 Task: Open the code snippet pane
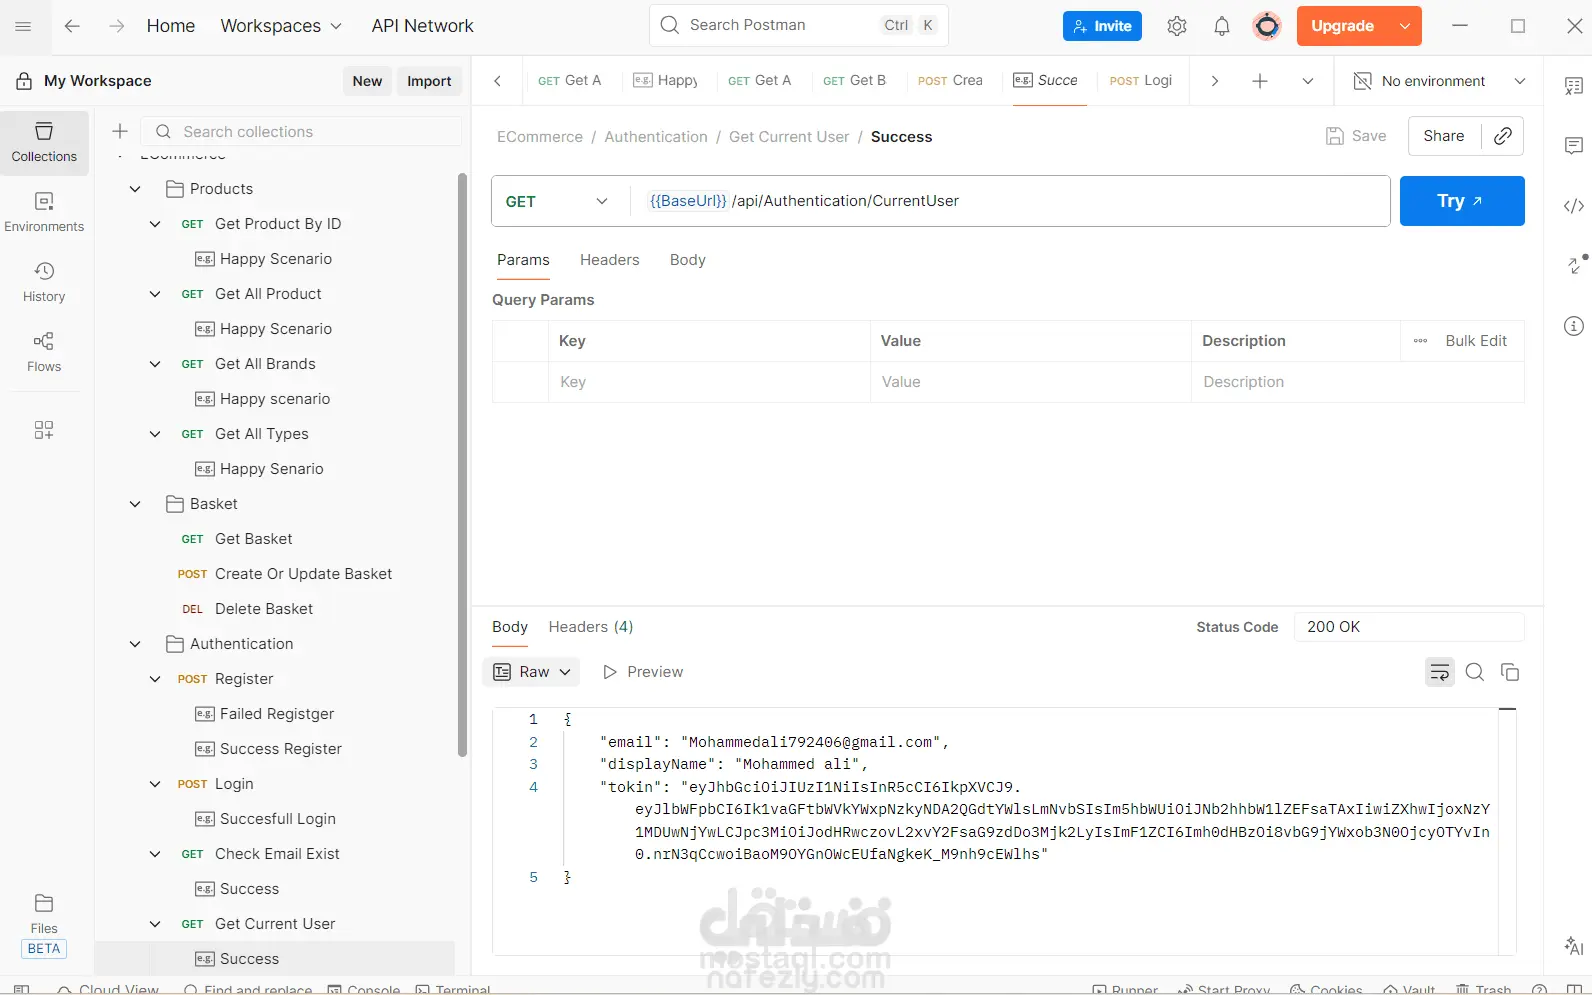point(1574,206)
